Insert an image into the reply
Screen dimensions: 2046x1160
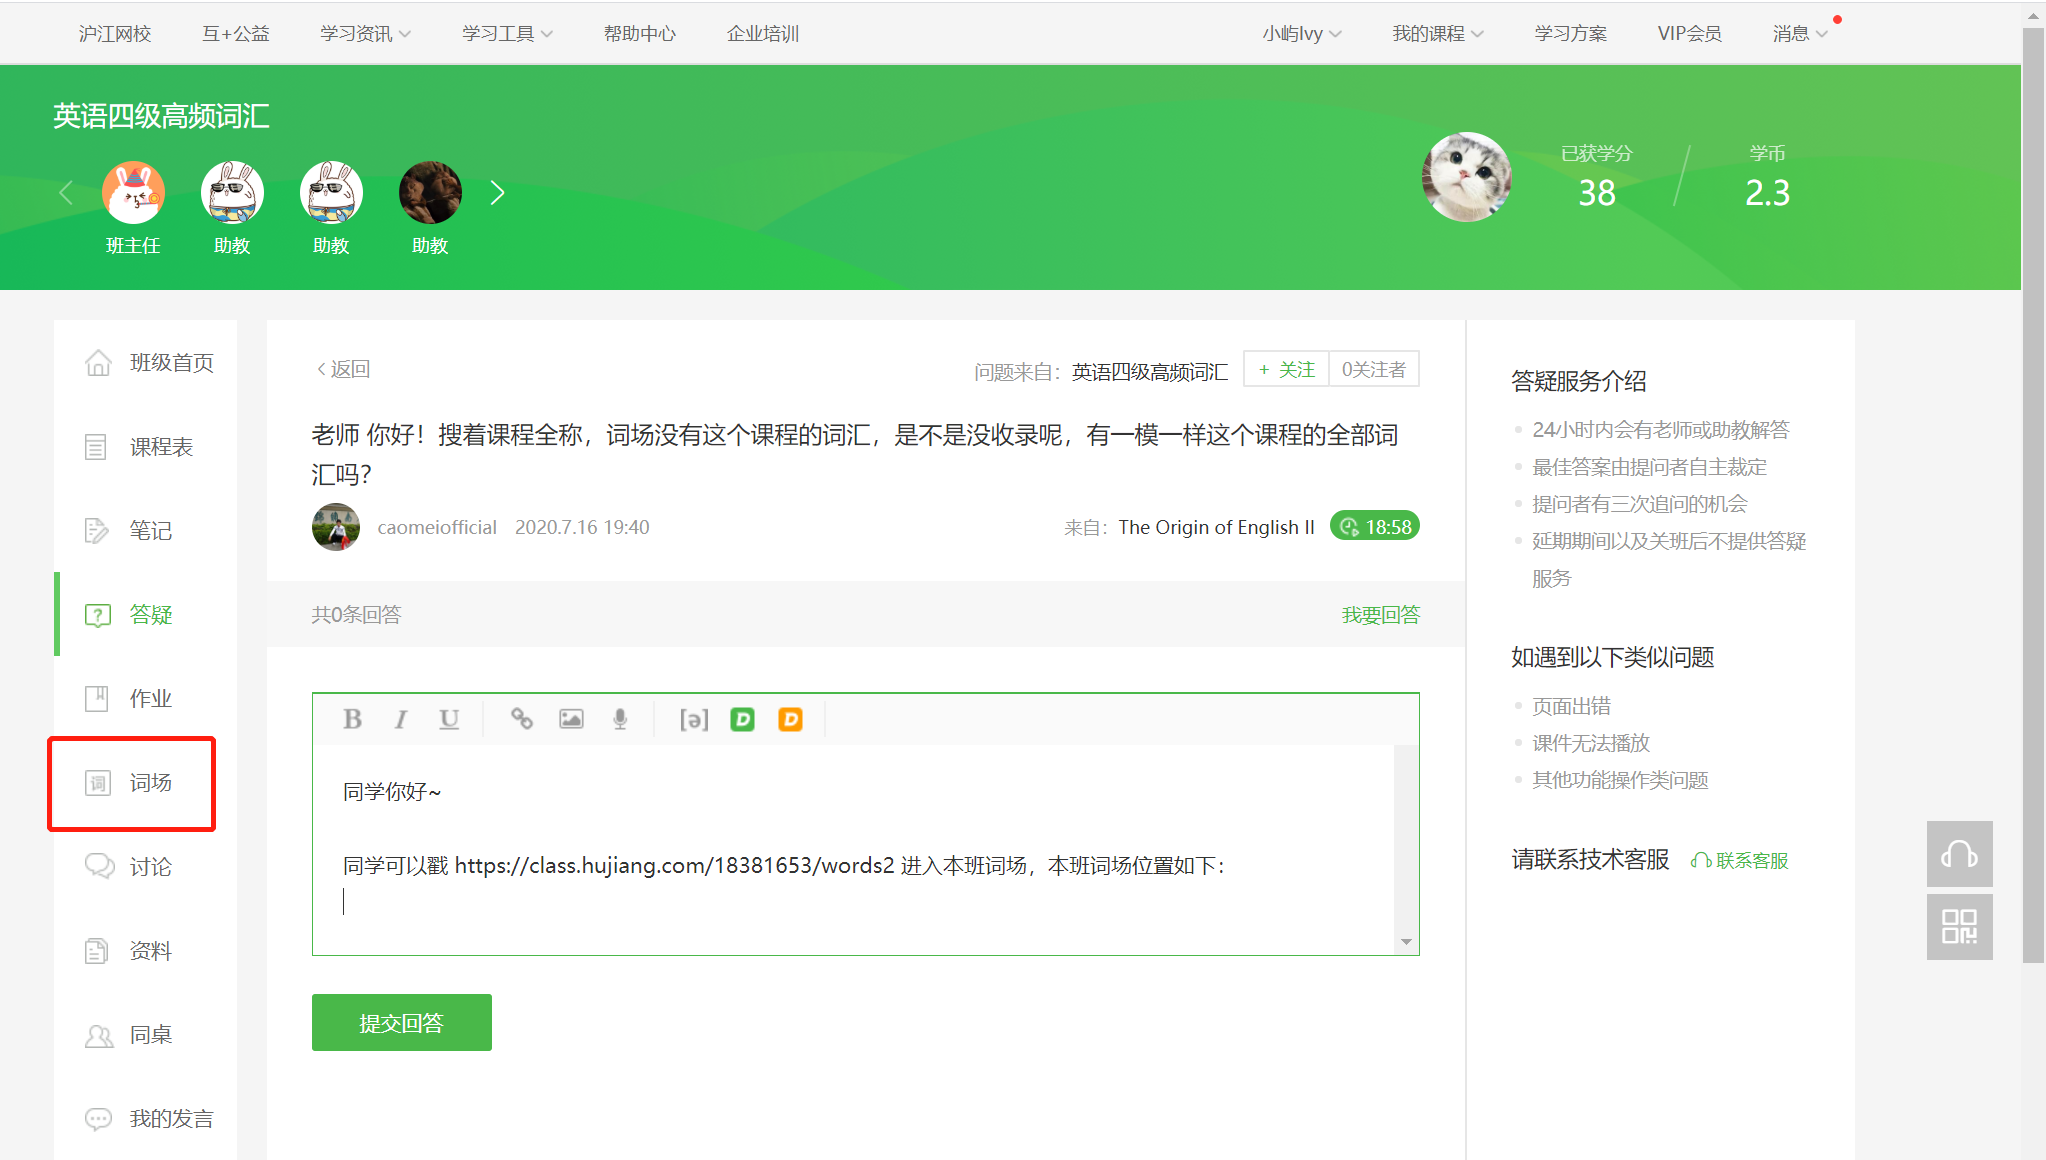[x=571, y=719]
